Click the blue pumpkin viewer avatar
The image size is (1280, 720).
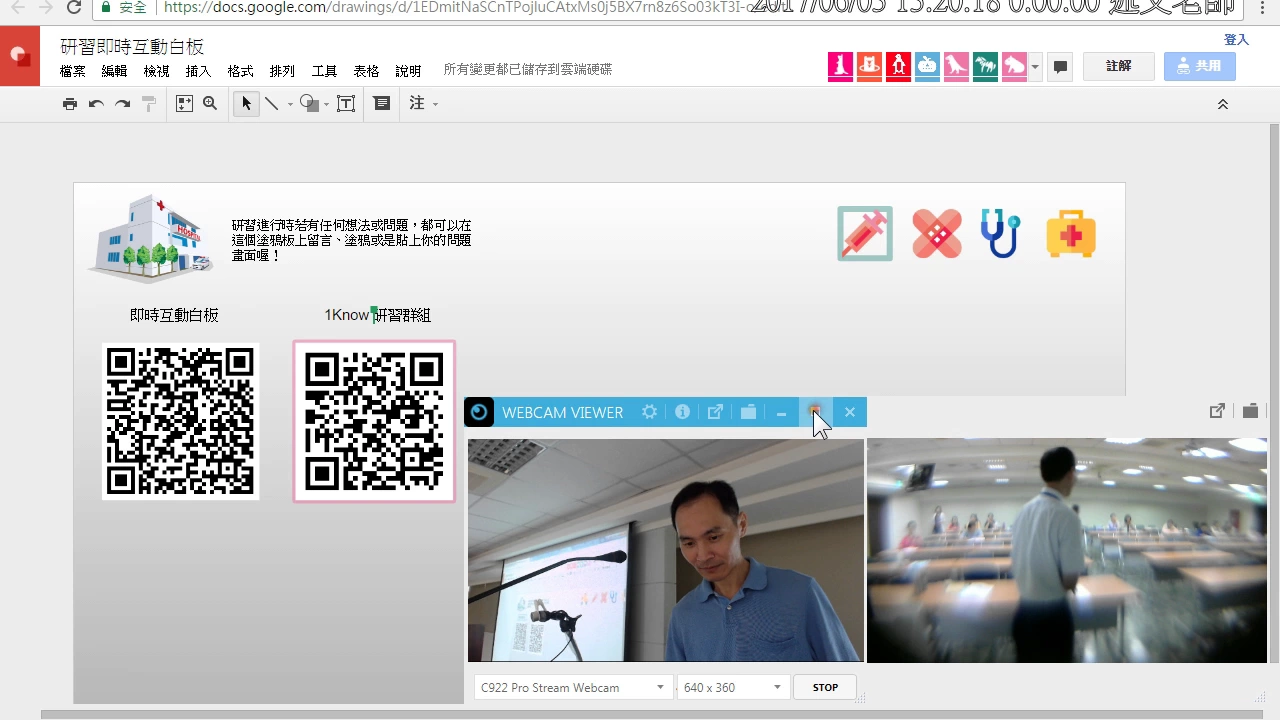pos(927,67)
